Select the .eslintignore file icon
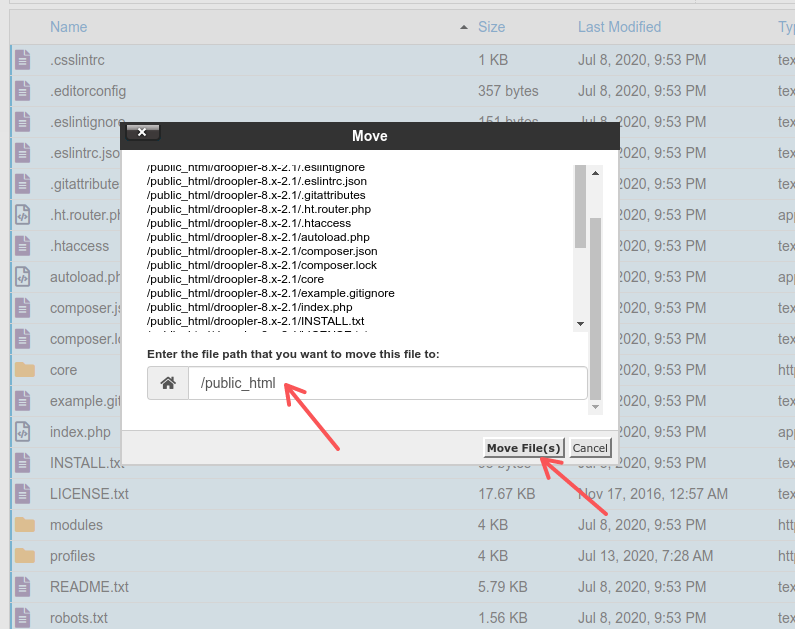795x629 pixels. [22, 122]
